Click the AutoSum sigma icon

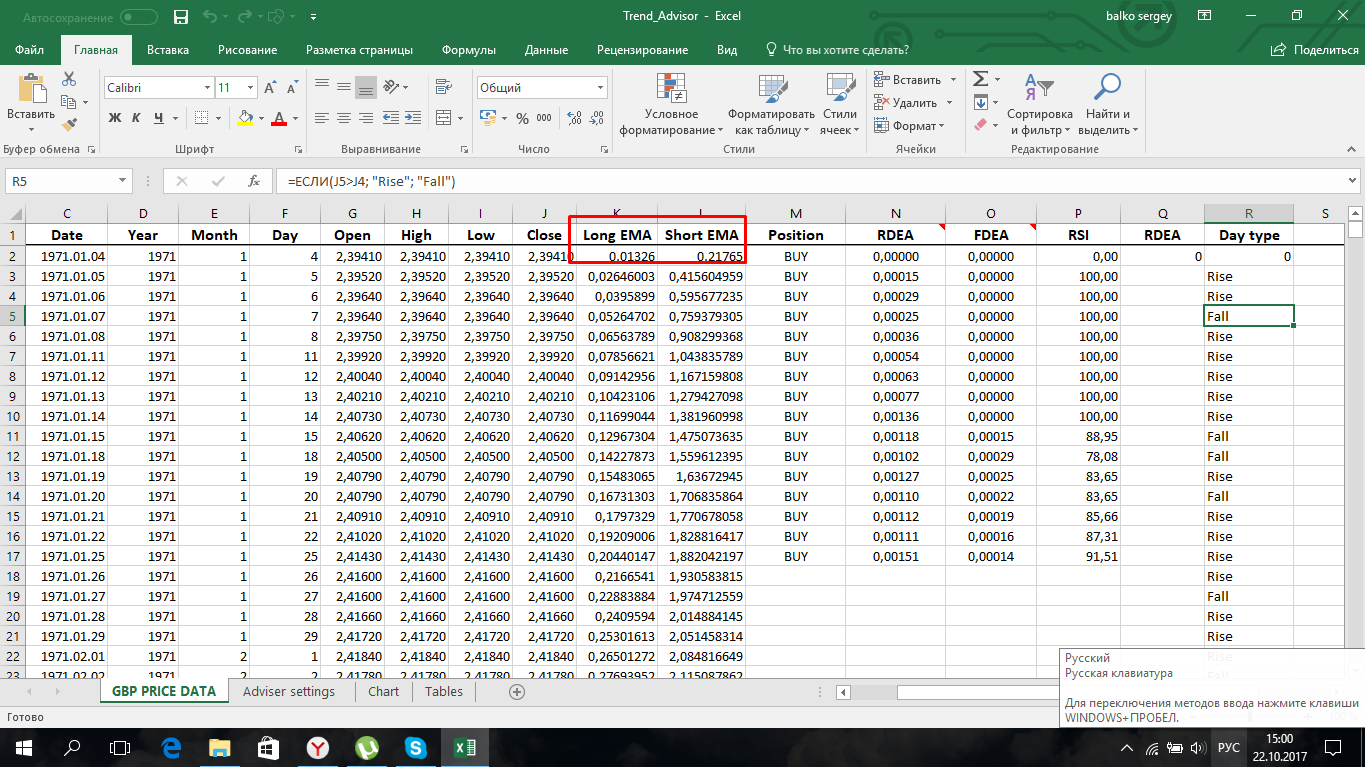tap(980, 79)
